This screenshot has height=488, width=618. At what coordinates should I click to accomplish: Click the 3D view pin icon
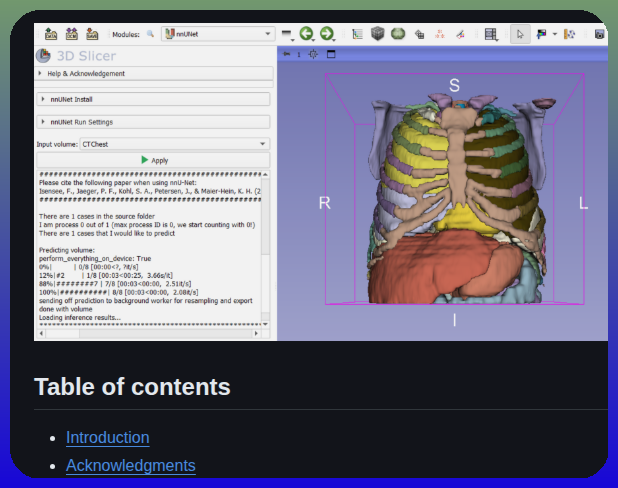[287, 54]
